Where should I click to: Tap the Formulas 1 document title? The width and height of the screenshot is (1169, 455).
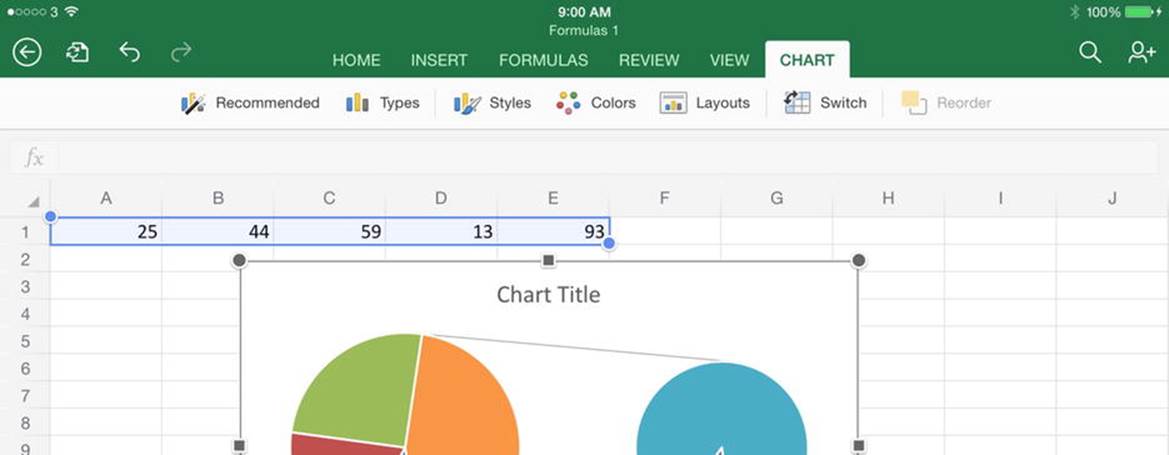point(584,31)
